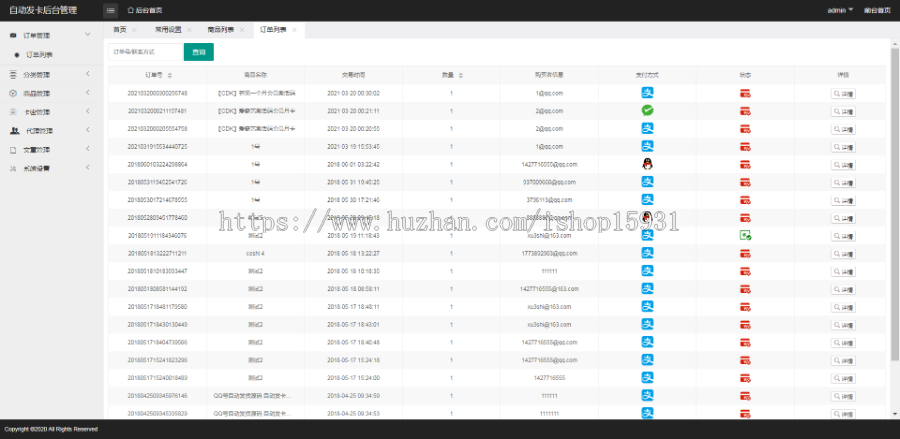The image size is (900, 439).
Task: Click red status icon in the 2021-03-20 00:30:02 row
Action: click(x=746, y=94)
